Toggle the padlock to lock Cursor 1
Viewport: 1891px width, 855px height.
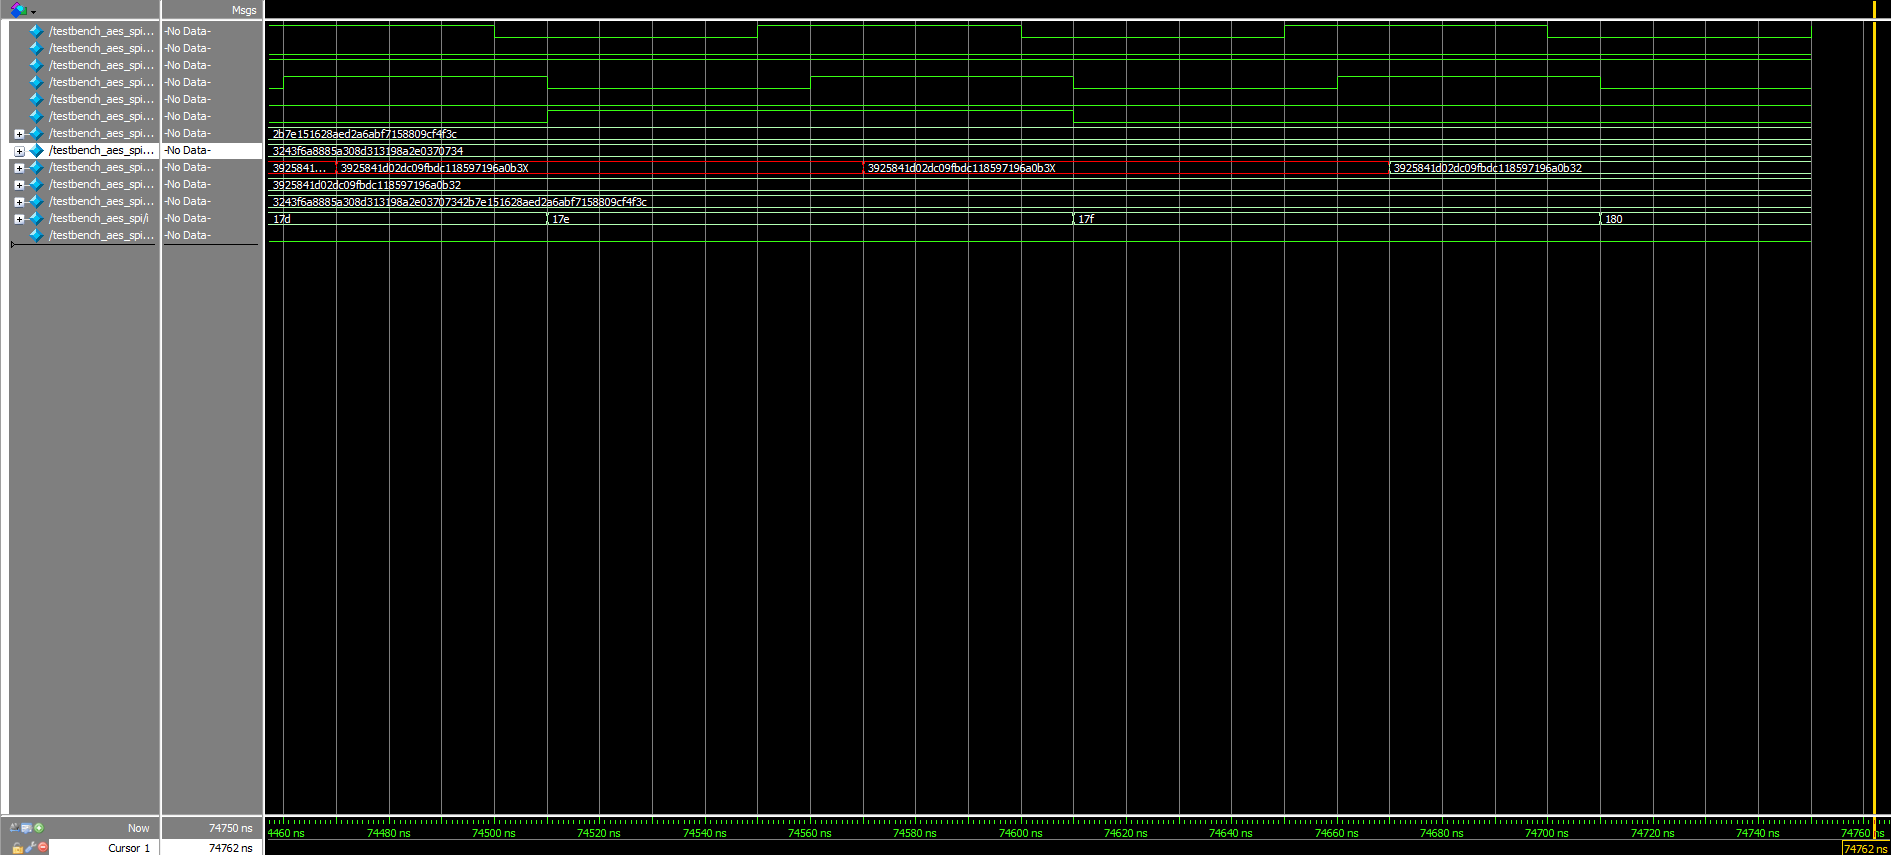(x=17, y=848)
